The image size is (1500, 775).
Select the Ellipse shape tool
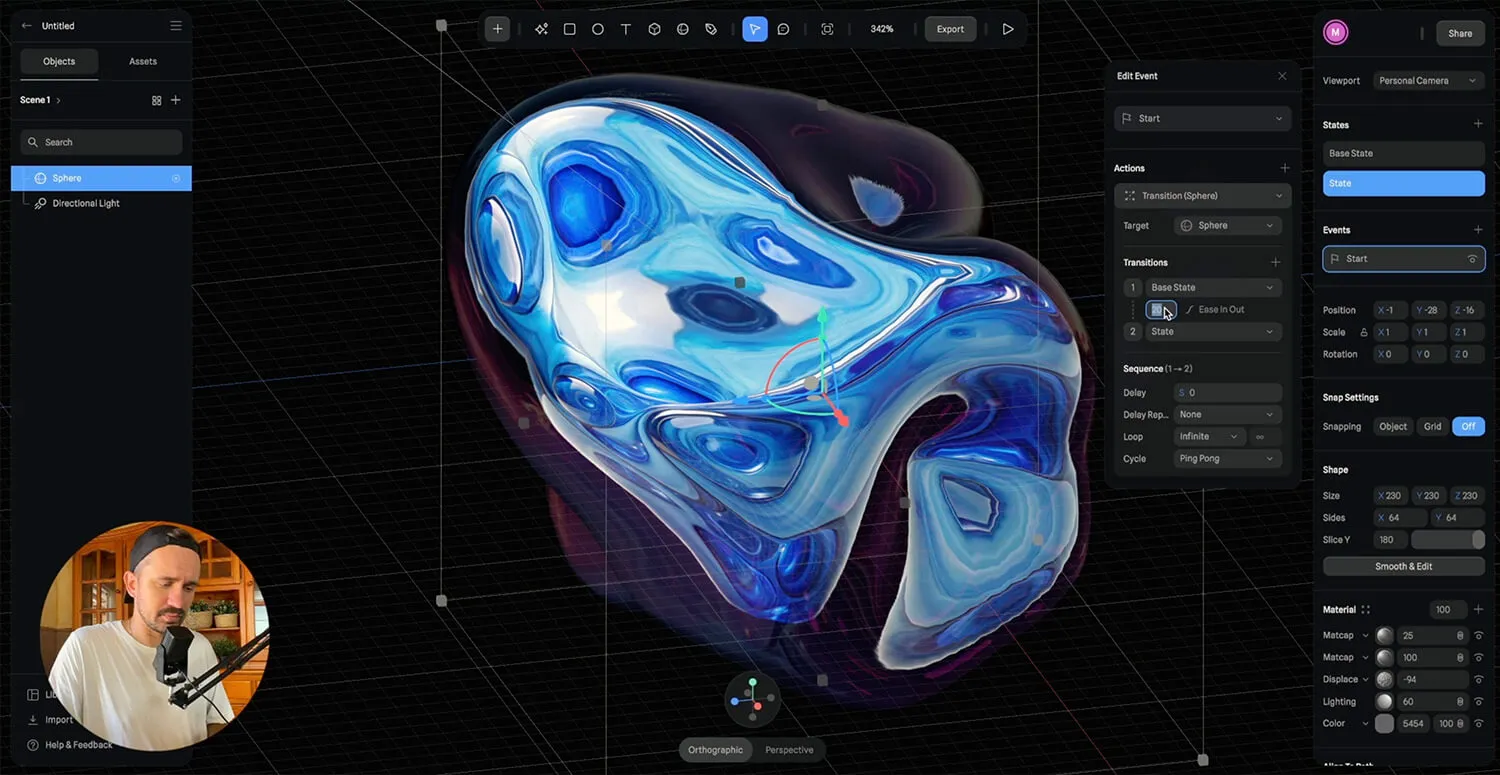click(597, 29)
